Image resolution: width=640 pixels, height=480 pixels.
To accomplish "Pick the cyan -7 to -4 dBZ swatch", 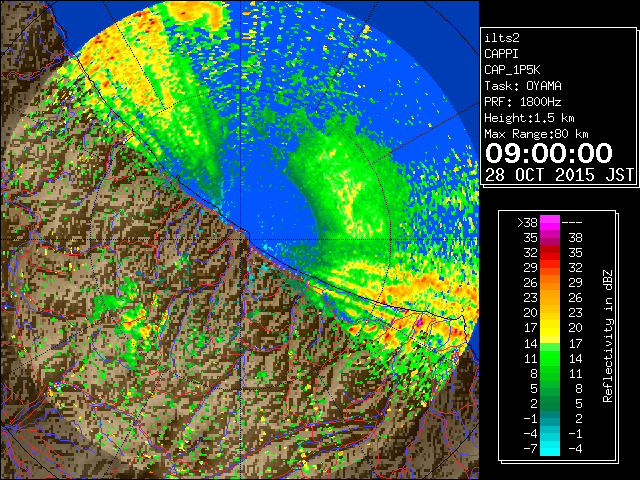I will click(550, 448).
